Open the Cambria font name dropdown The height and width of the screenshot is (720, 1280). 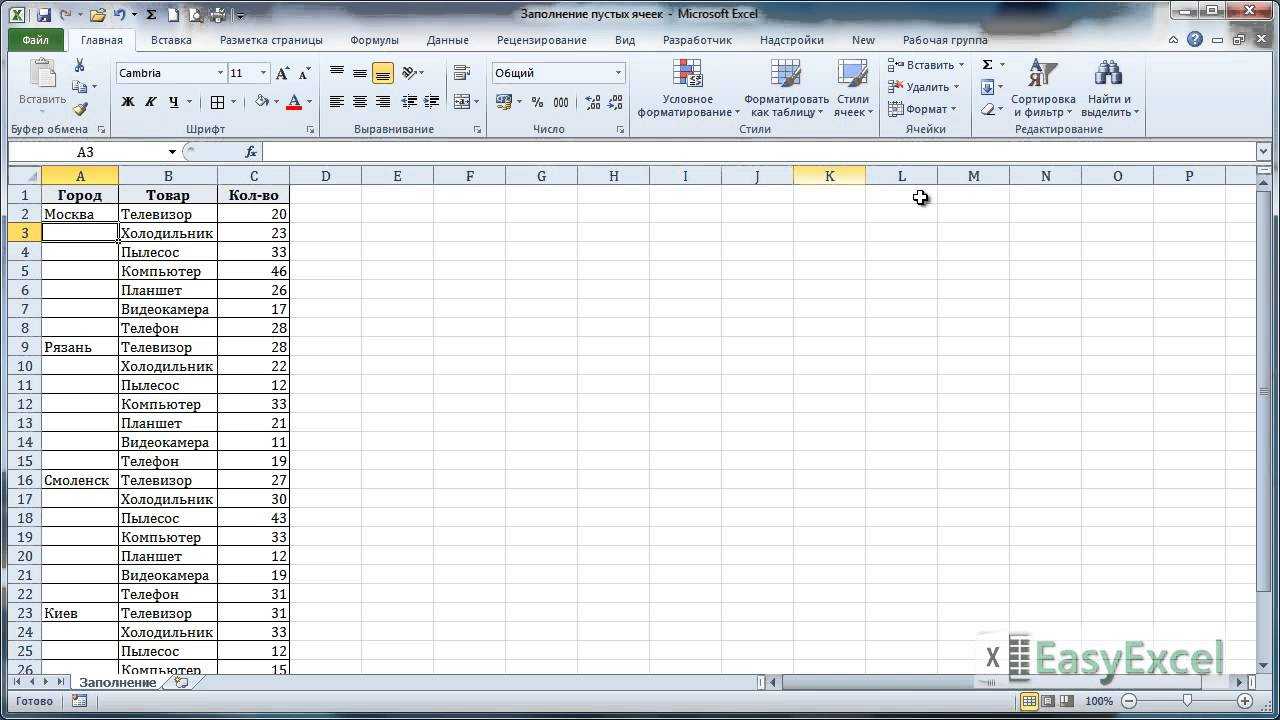tap(220, 73)
